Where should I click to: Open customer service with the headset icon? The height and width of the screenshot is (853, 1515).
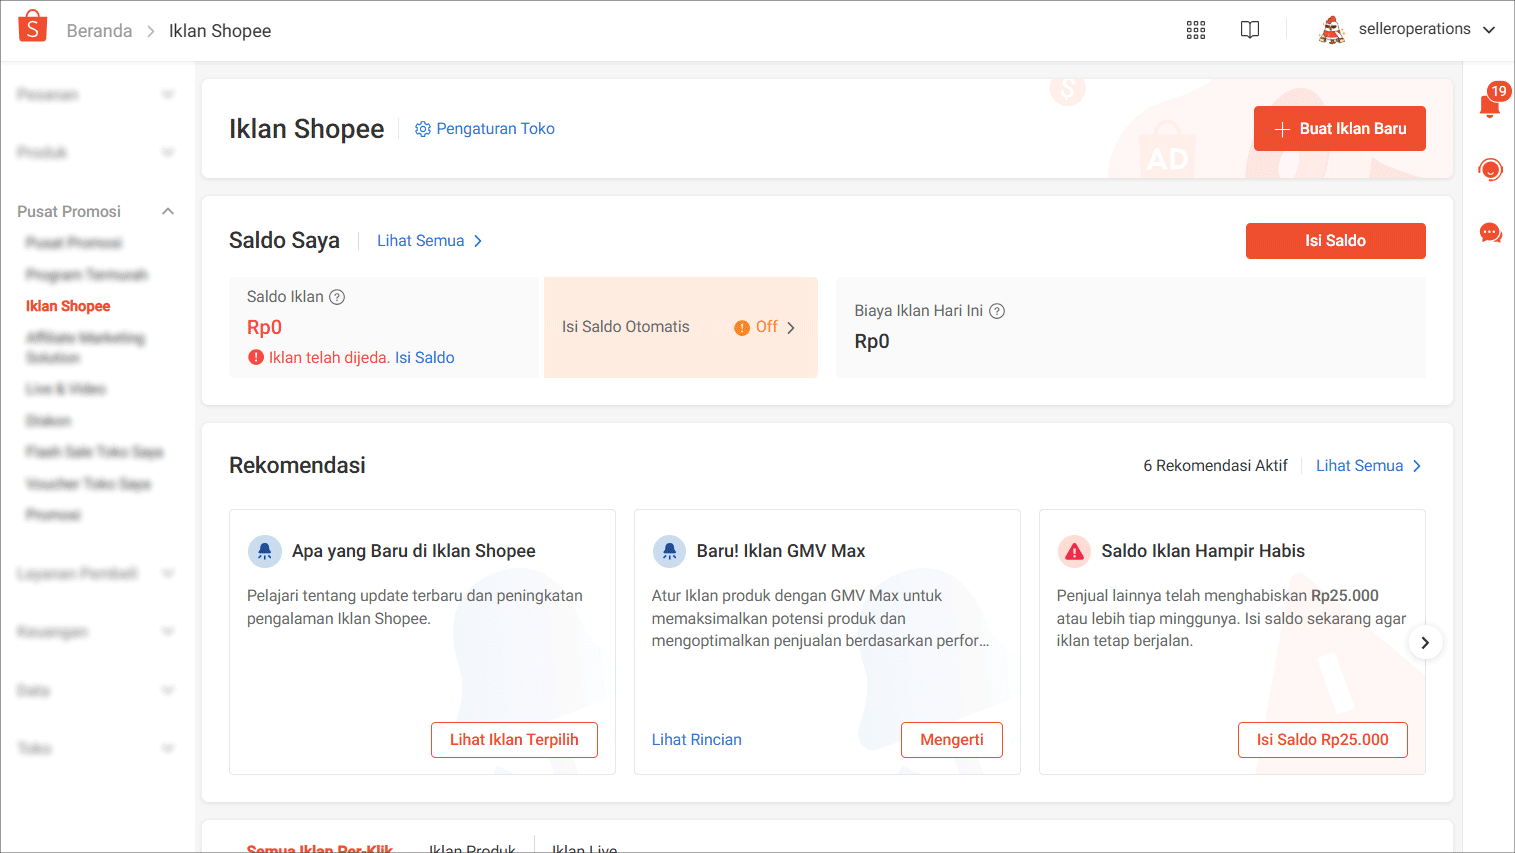tap(1490, 170)
